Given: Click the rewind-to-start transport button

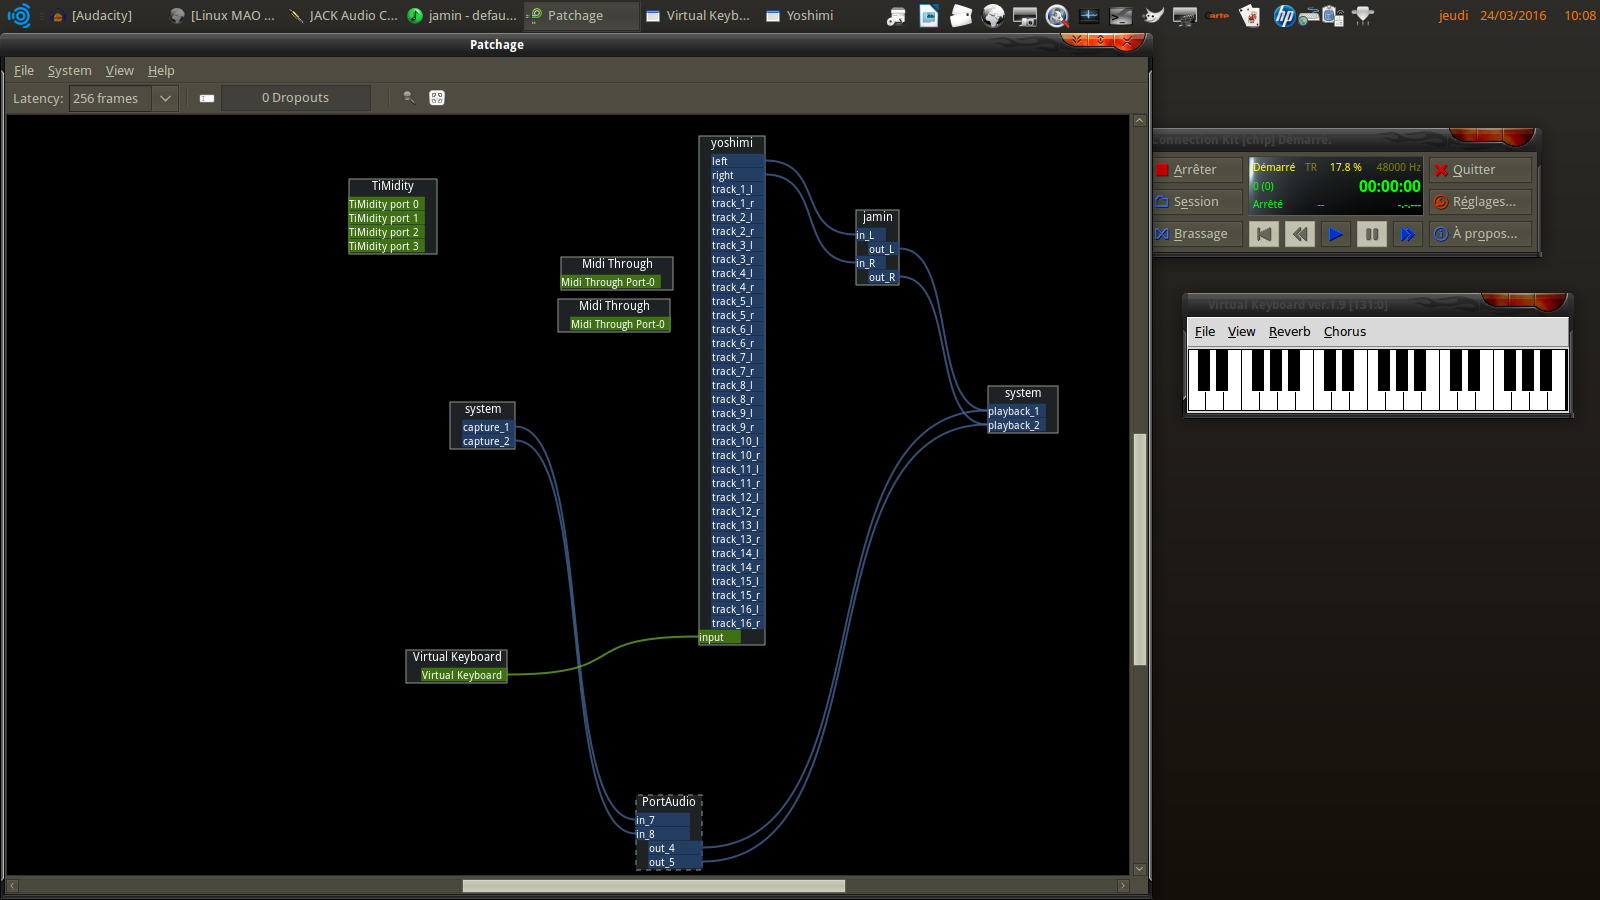Looking at the screenshot, I should pyautogui.click(x=1264, y=234).
